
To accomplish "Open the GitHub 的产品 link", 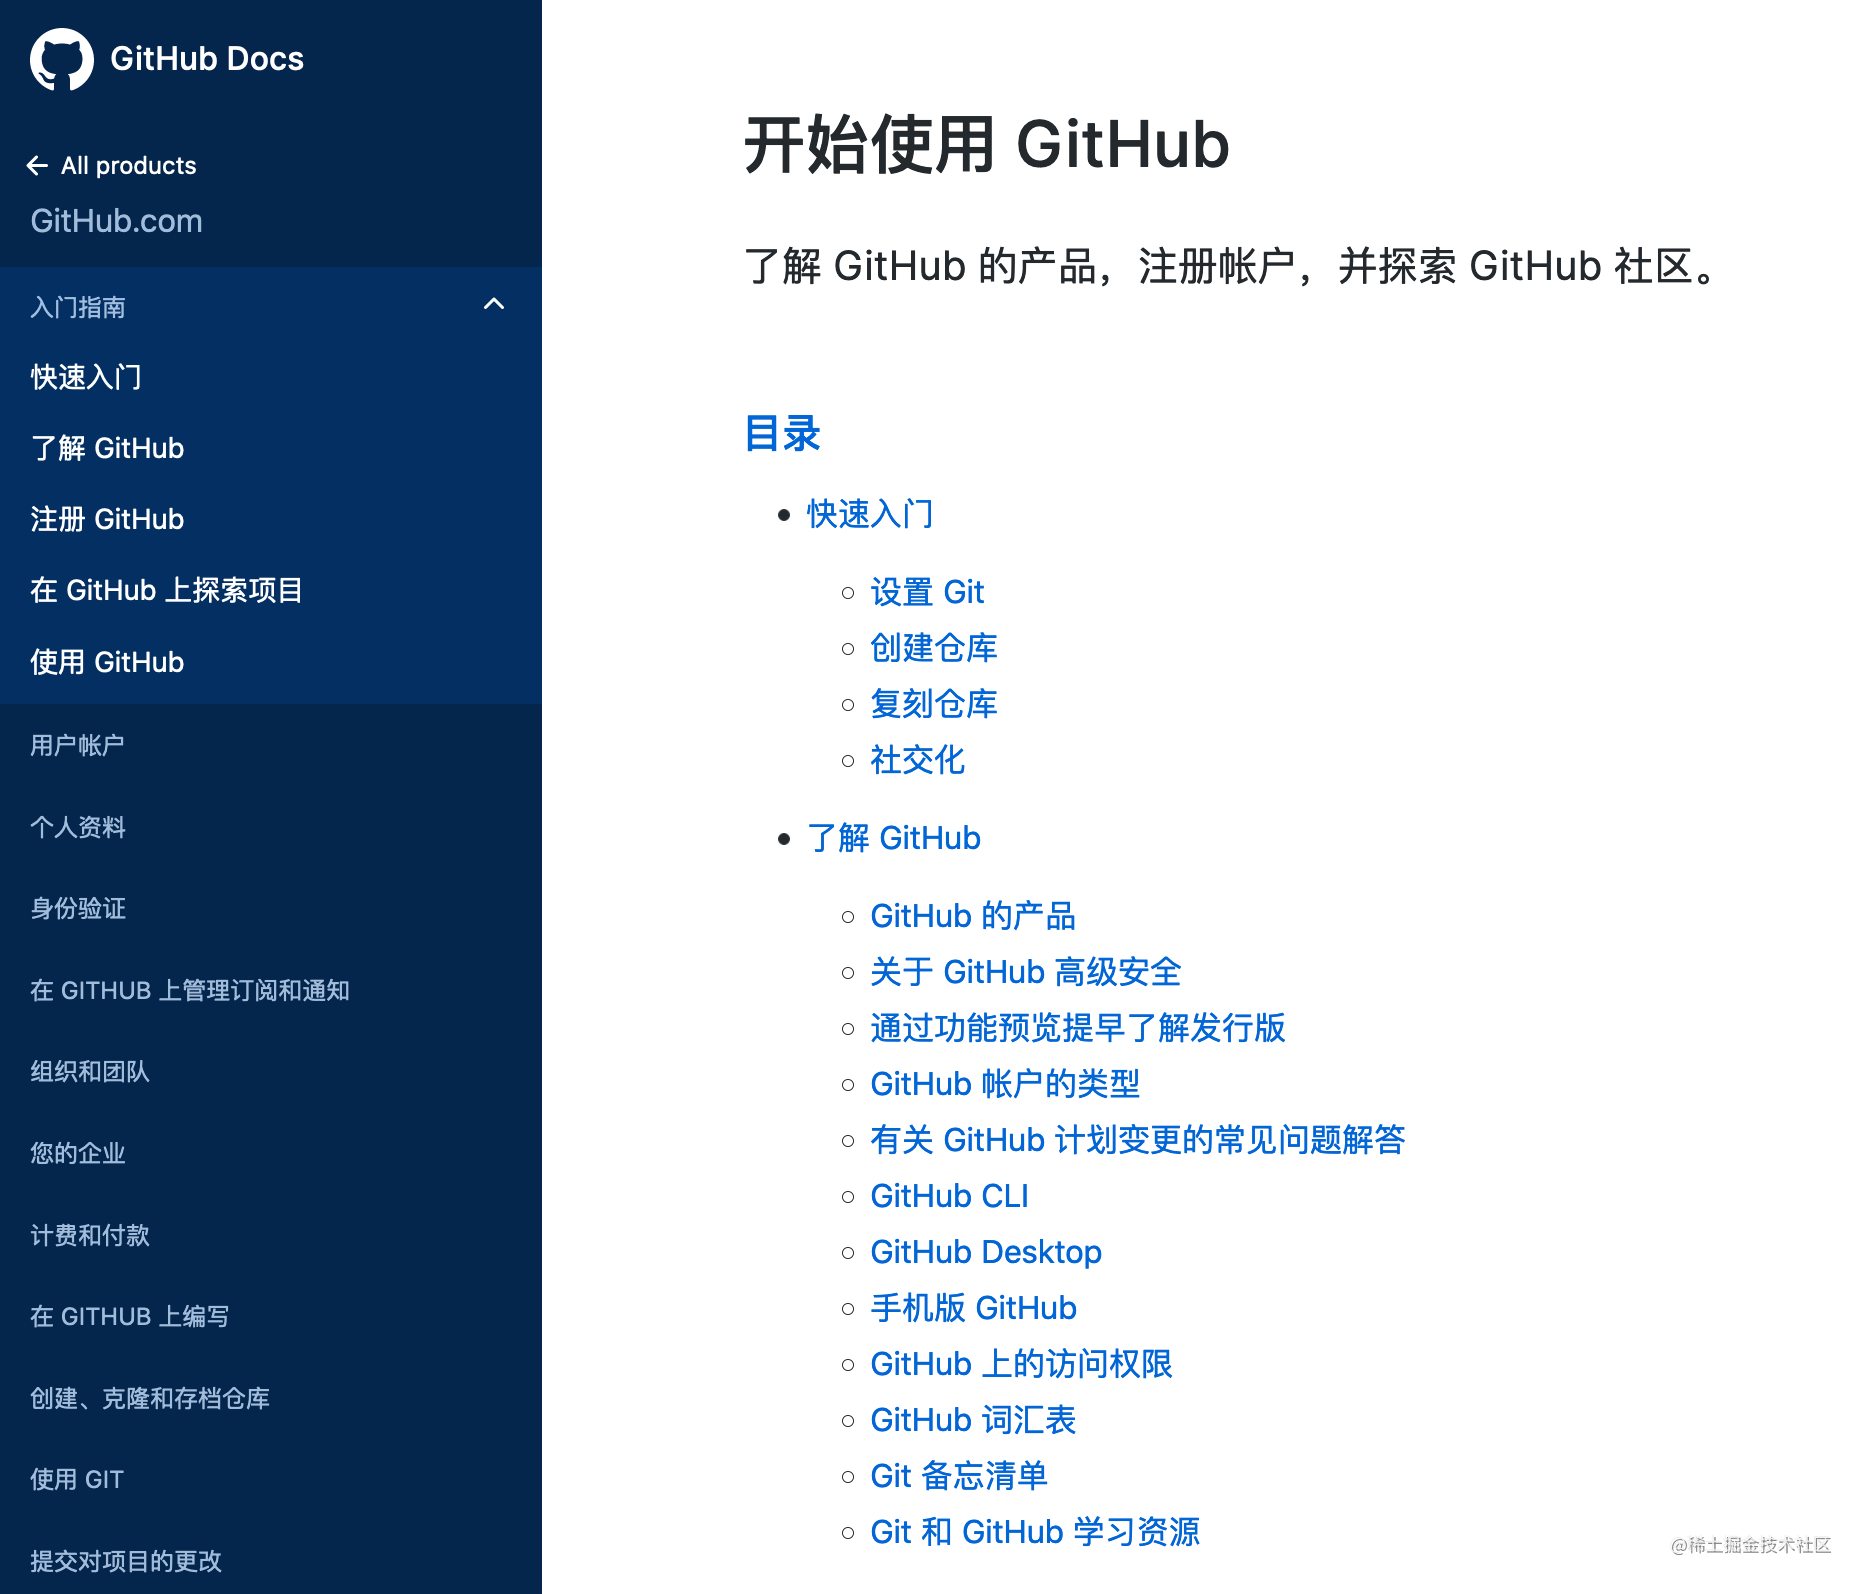I will 973,916.
